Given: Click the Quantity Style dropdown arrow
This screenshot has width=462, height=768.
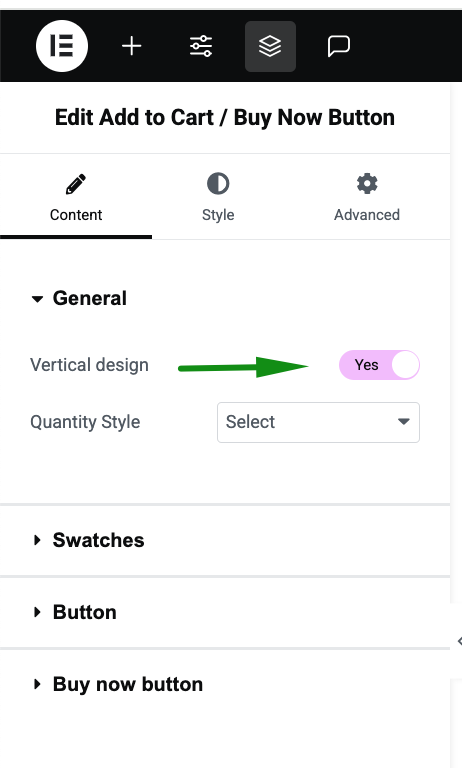Looking at the screenshot, I should tap(404, 422).
